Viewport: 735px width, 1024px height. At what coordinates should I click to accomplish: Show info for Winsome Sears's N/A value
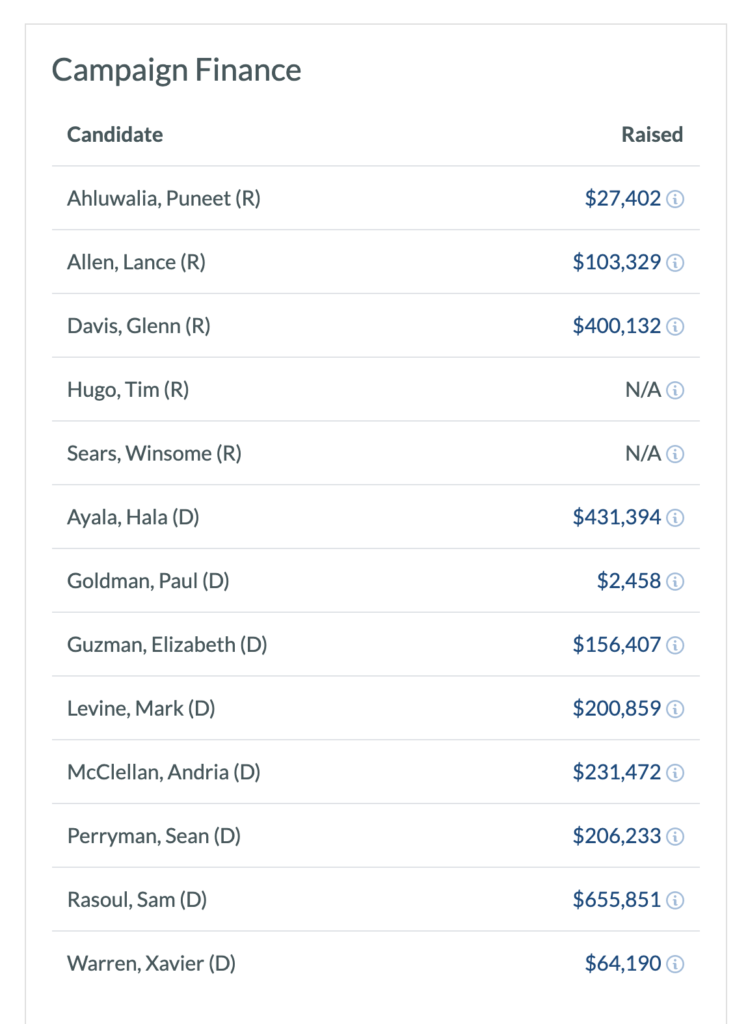click(x=675, y=454)
